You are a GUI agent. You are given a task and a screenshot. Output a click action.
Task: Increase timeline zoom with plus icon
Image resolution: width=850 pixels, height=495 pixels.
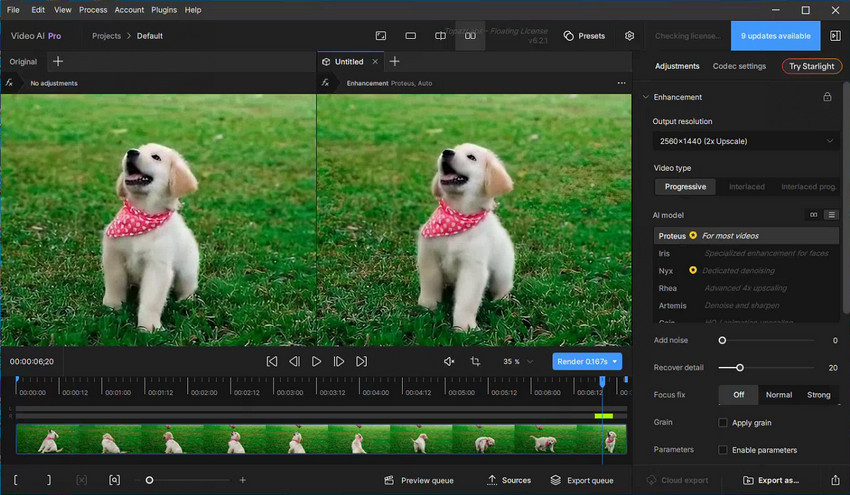coord(243,480)
